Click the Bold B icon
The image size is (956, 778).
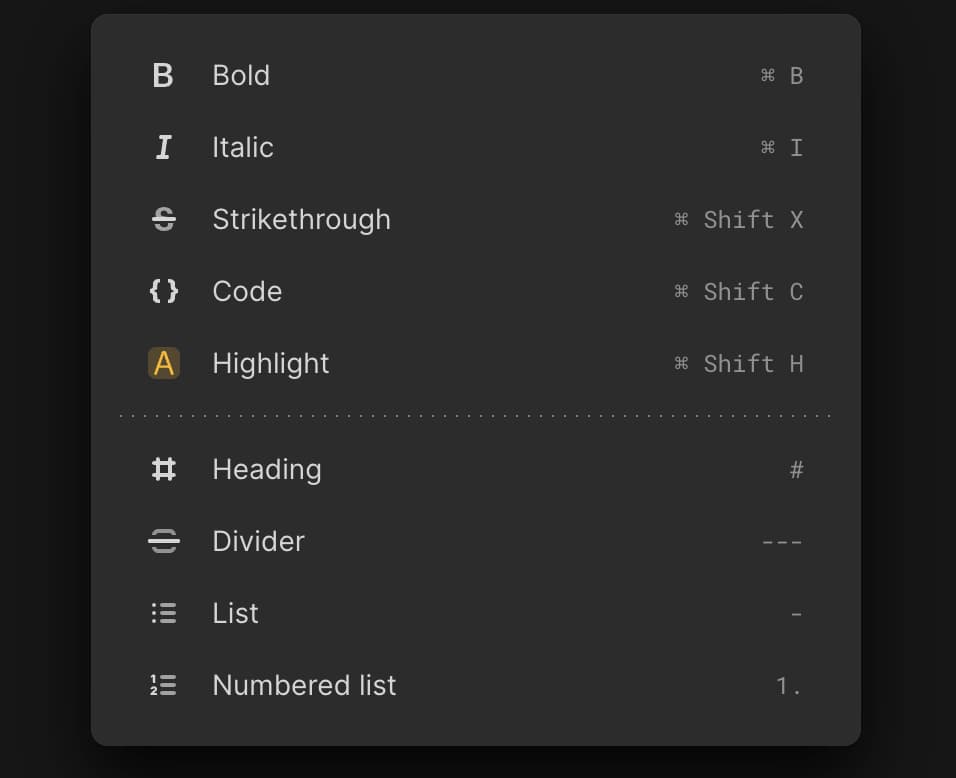[163, 76]
